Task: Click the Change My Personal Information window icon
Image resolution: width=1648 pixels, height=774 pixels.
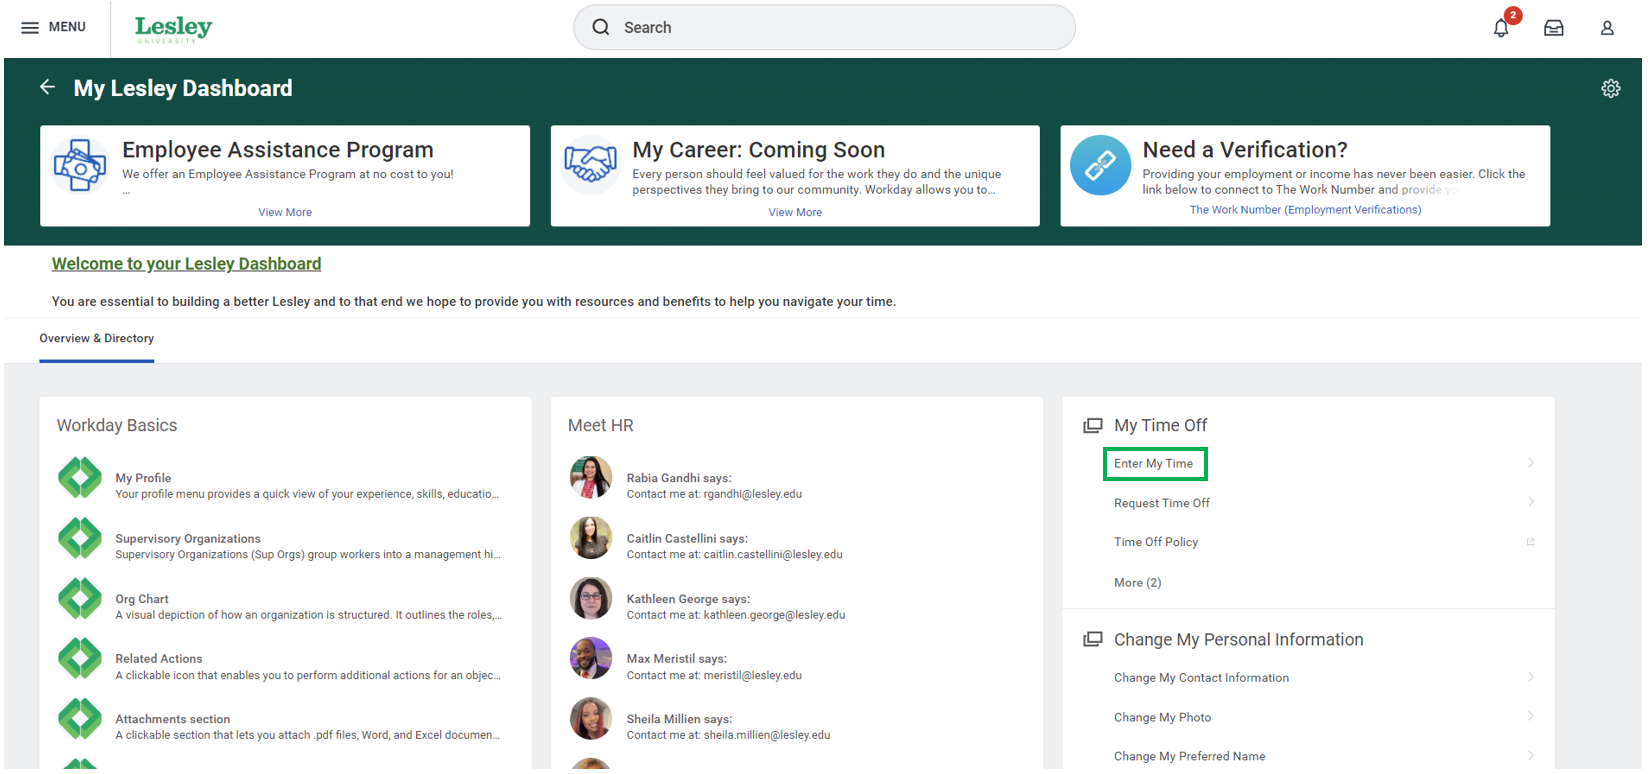Action: [x=1093, y=639]
